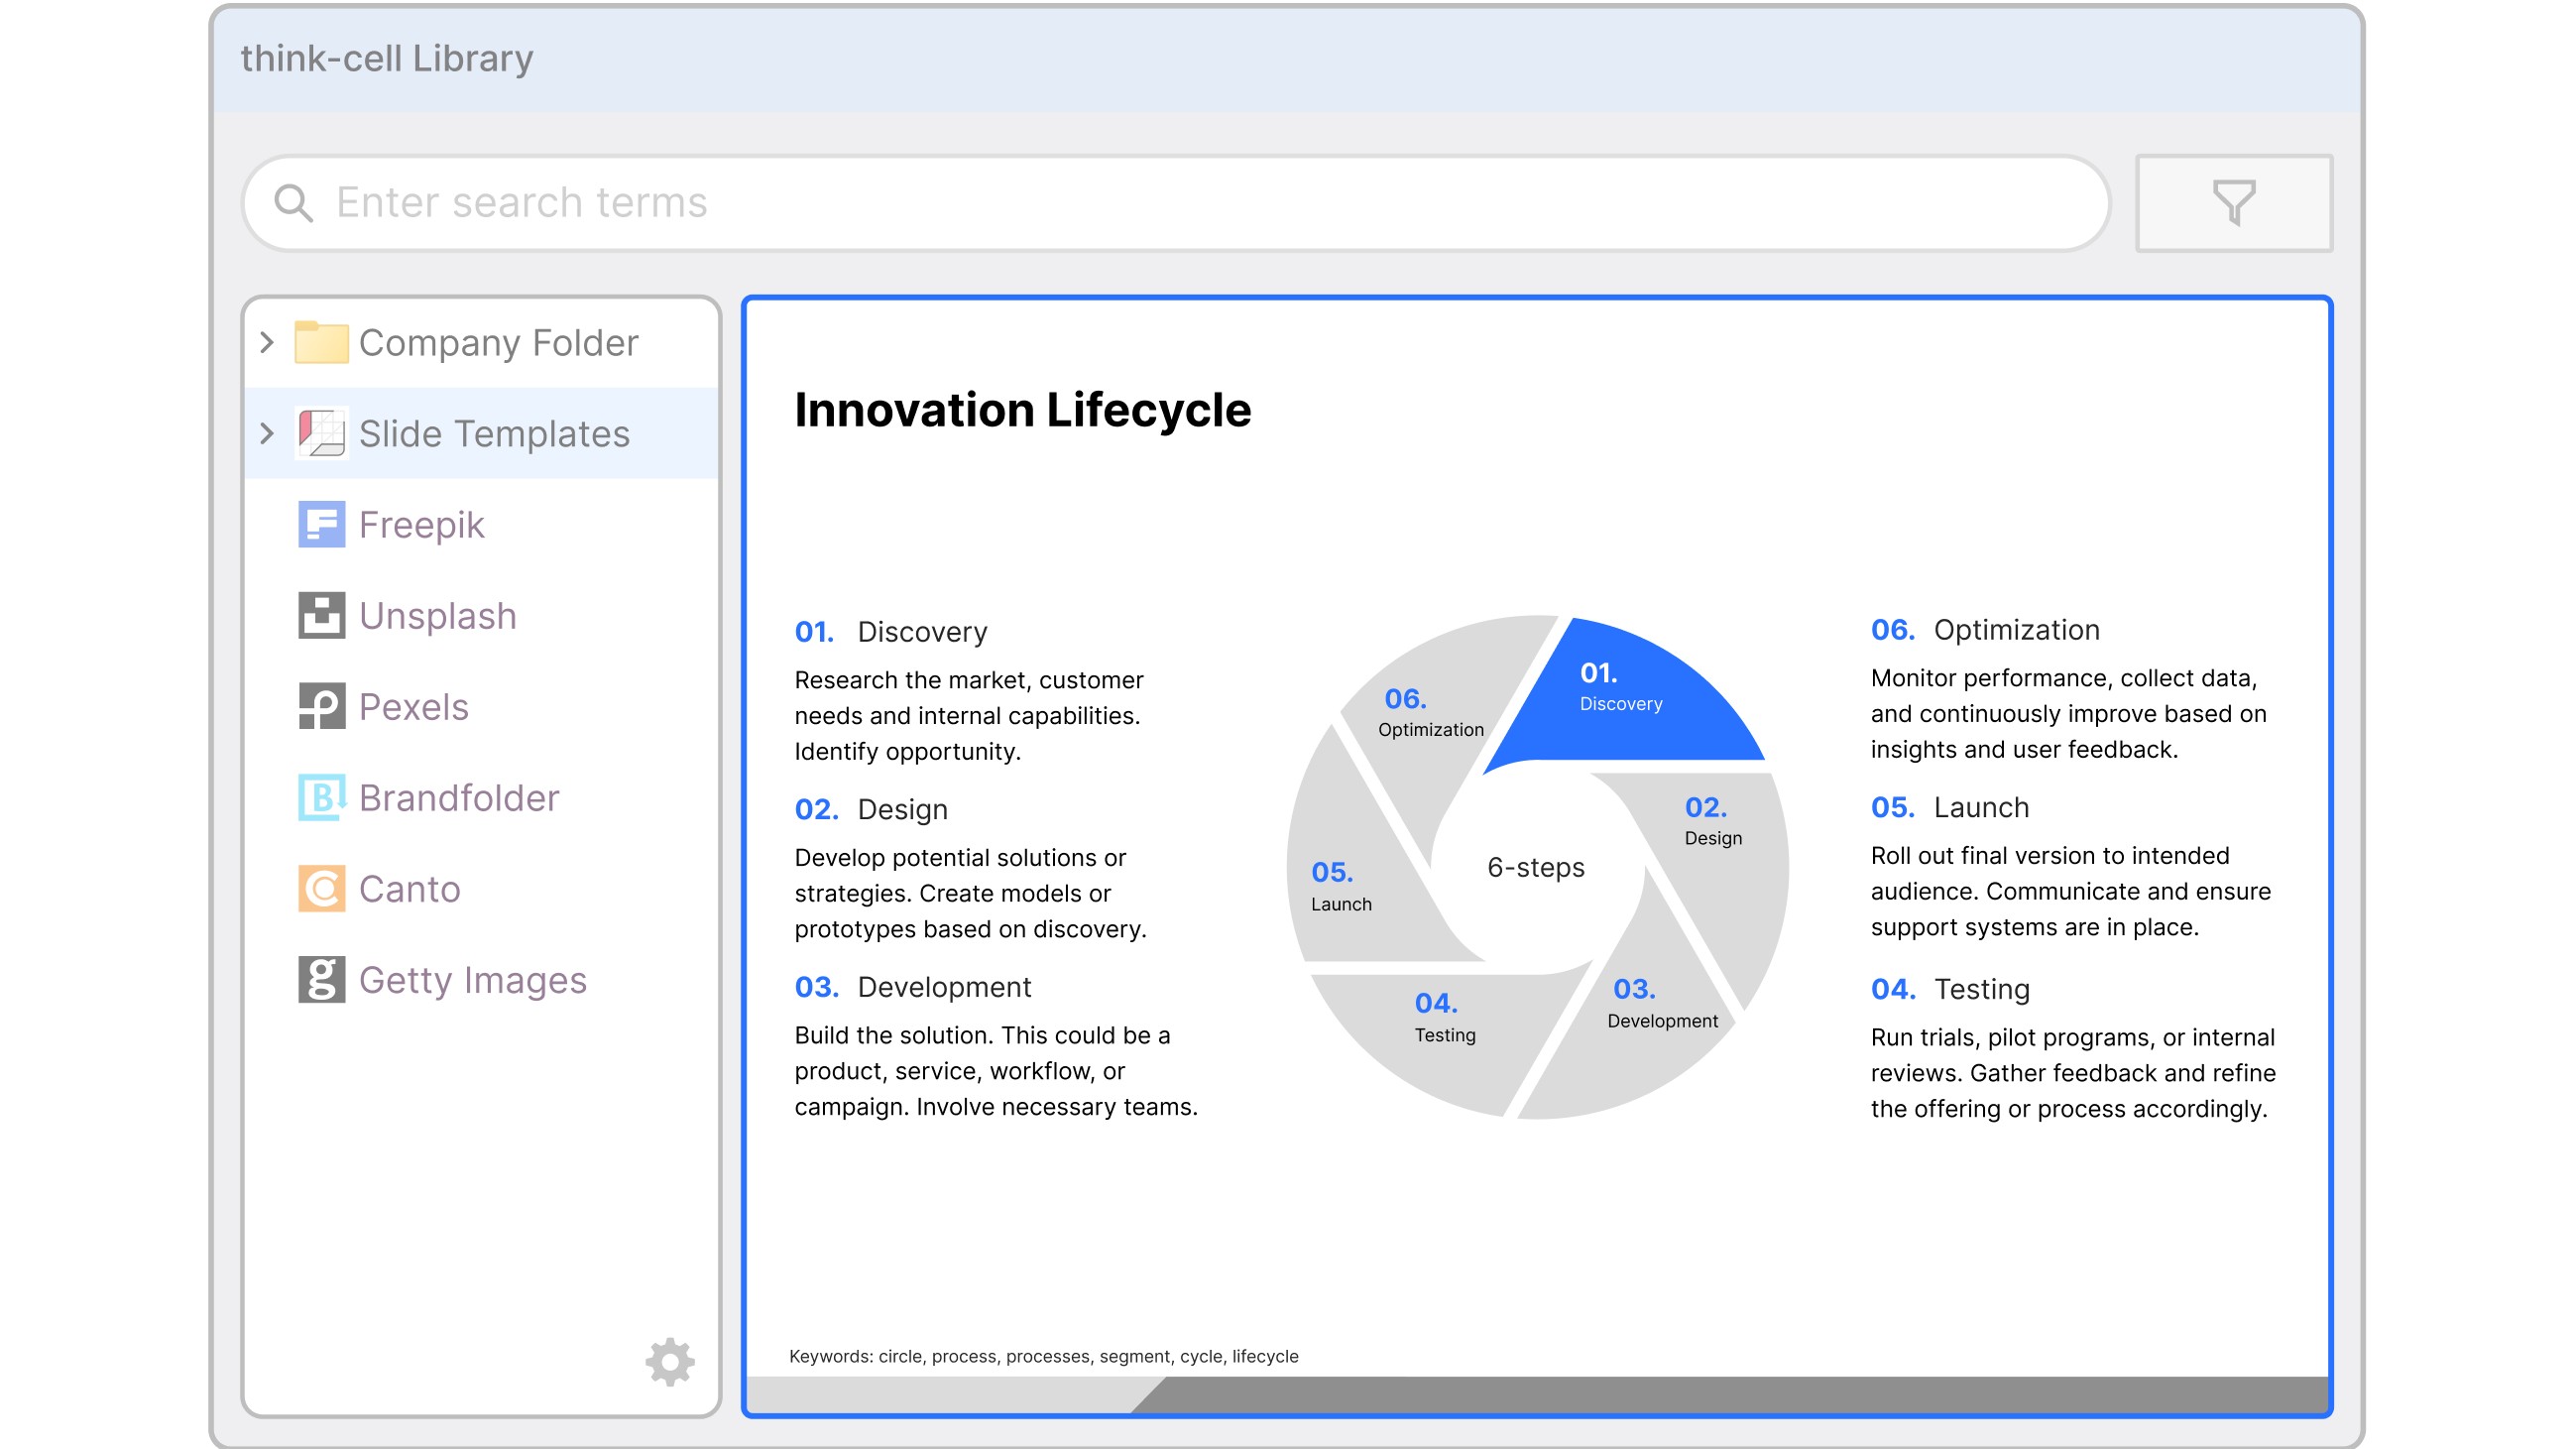Click the Freepik source icon
This screenshot has height=1449, width=2576.
[x=321, y=525]
